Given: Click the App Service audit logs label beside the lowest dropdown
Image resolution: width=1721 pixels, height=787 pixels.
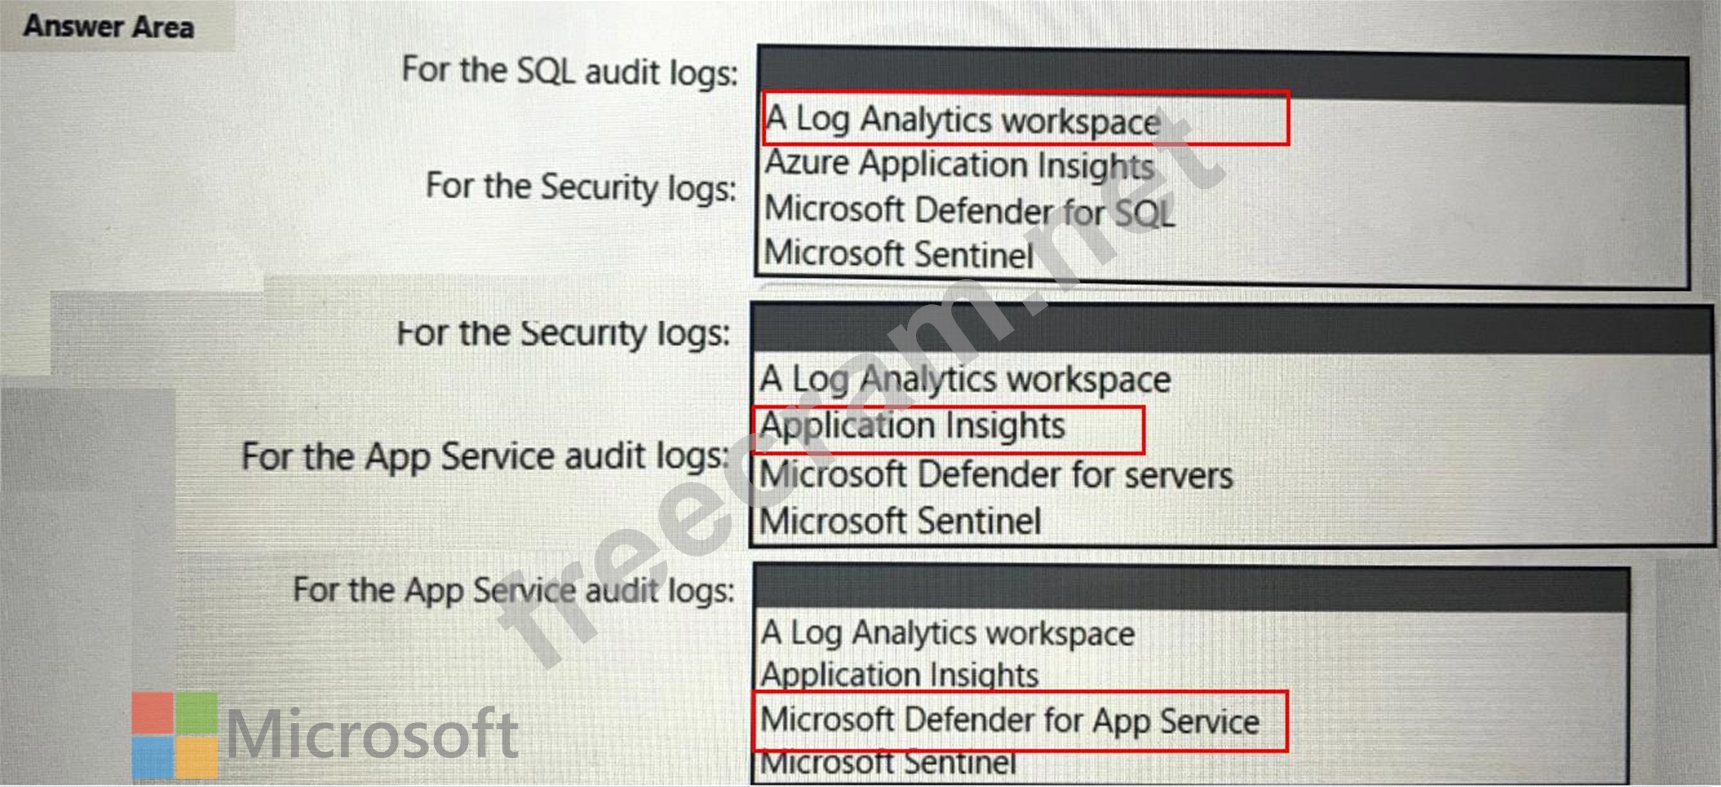Looking at the screenshot, I should (513, 590).
